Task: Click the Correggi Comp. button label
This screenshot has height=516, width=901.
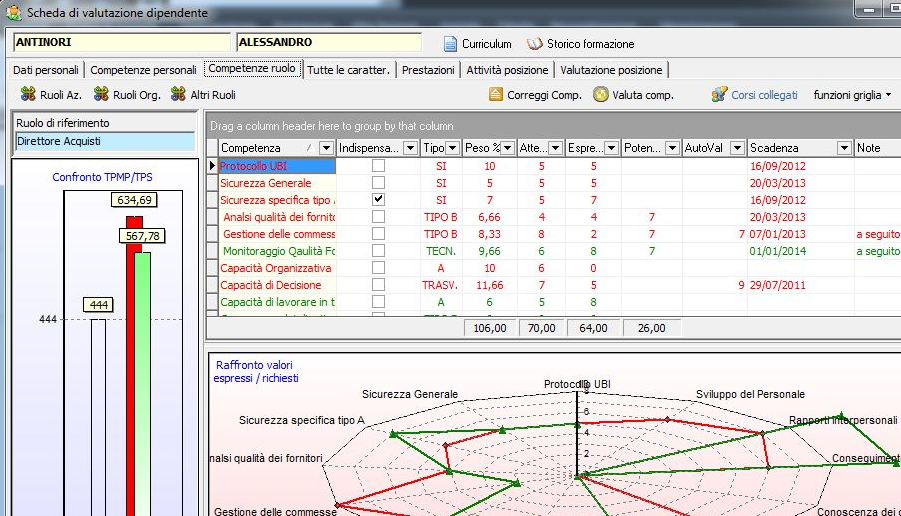Action: (x=544, y=95)
